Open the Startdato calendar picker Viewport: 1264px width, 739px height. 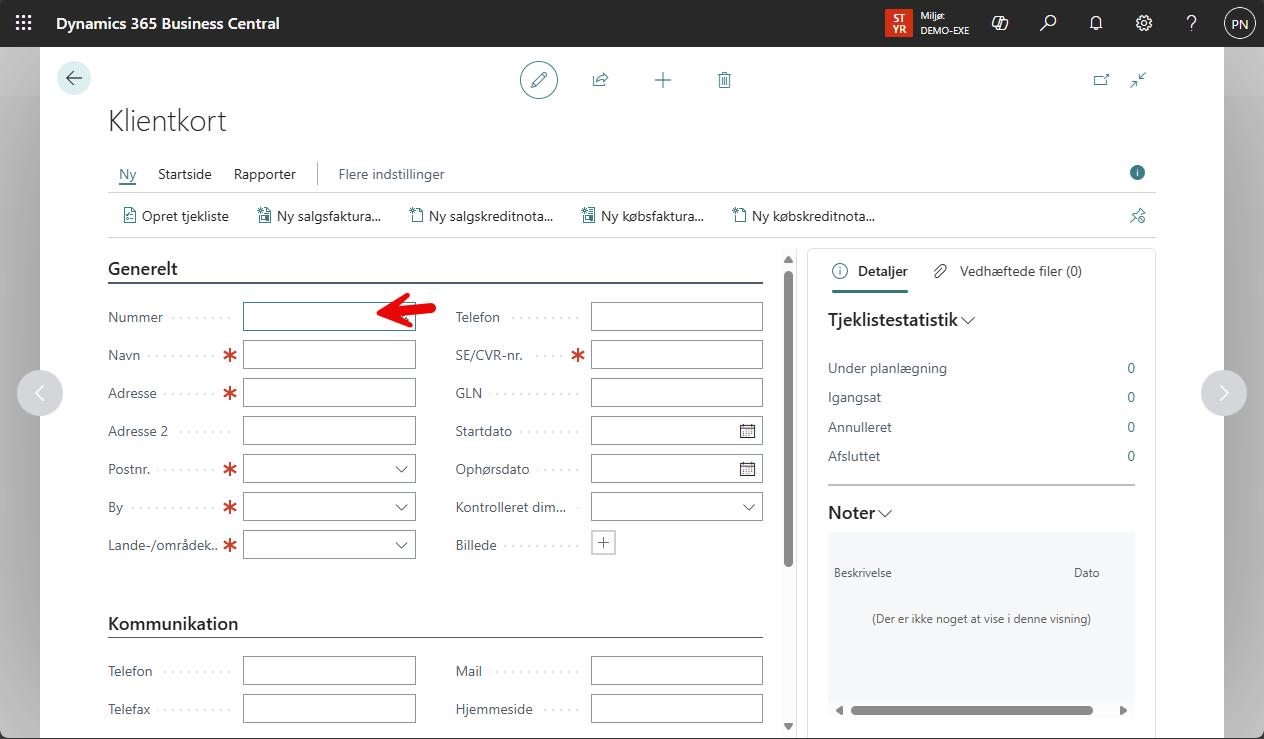pos(747,431)
